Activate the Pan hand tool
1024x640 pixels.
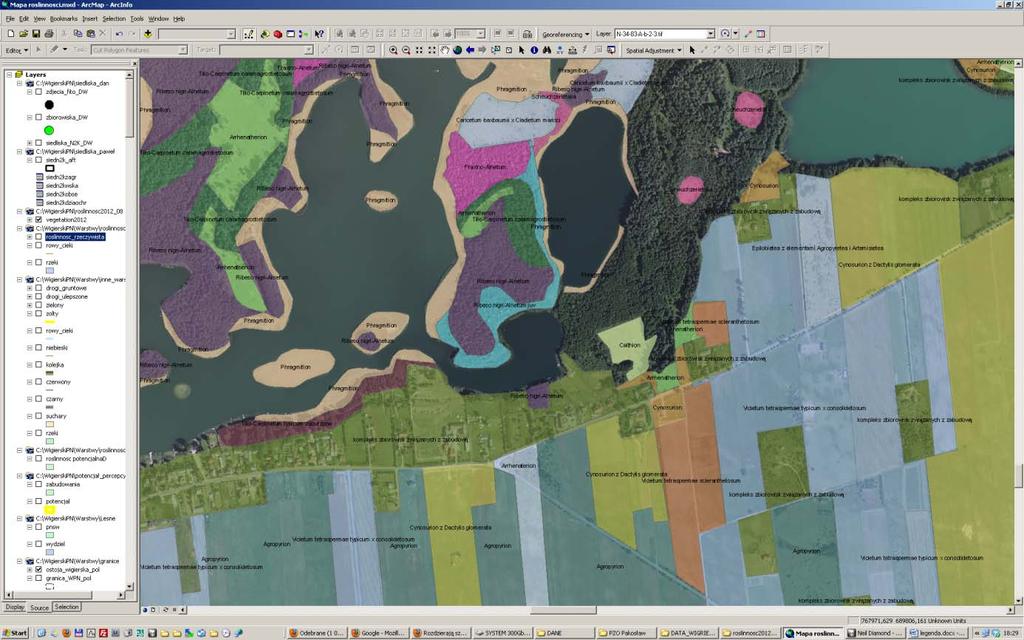point(445,50)
